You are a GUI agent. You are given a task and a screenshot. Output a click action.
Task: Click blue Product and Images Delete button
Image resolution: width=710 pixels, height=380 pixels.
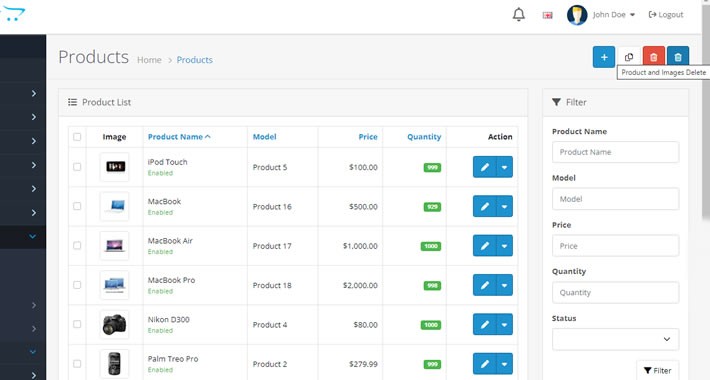coord(678,56)
